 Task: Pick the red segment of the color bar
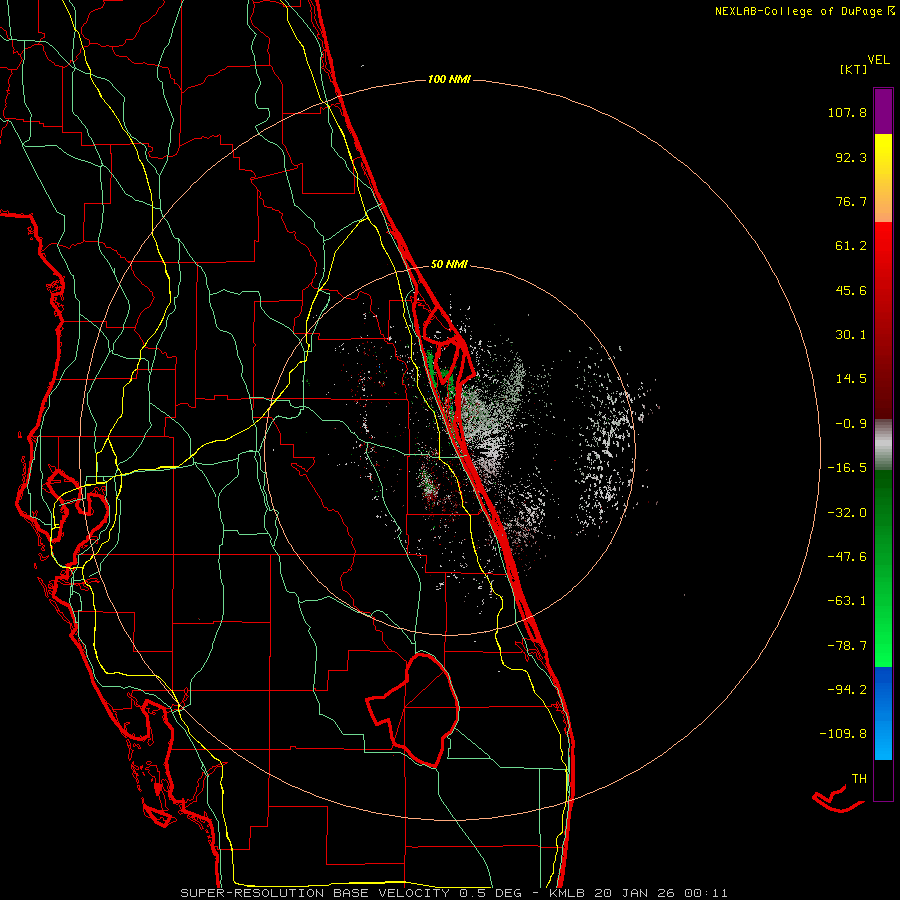(883, 320)
